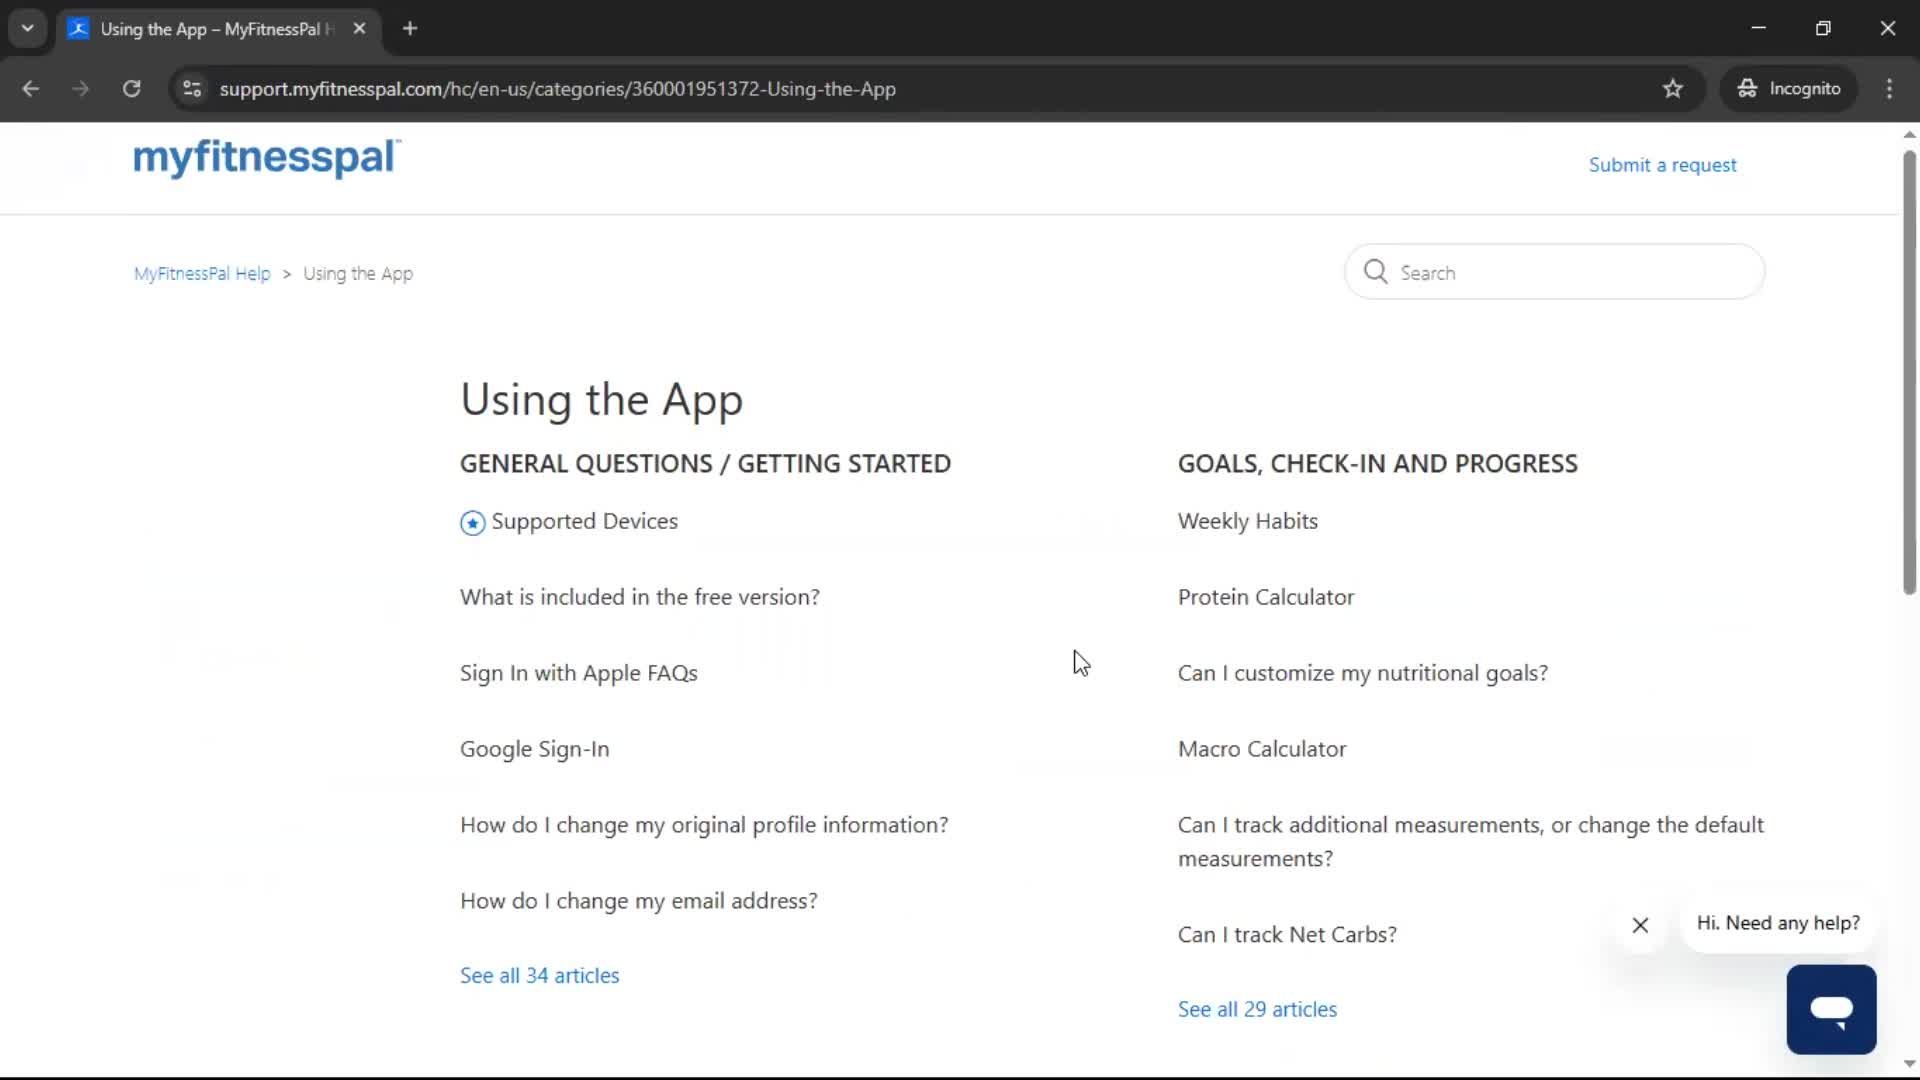Open Chrome three-dot menu
Image resolution: width=1920 pixels, height=1080 pixels.
click(1889, 89)
